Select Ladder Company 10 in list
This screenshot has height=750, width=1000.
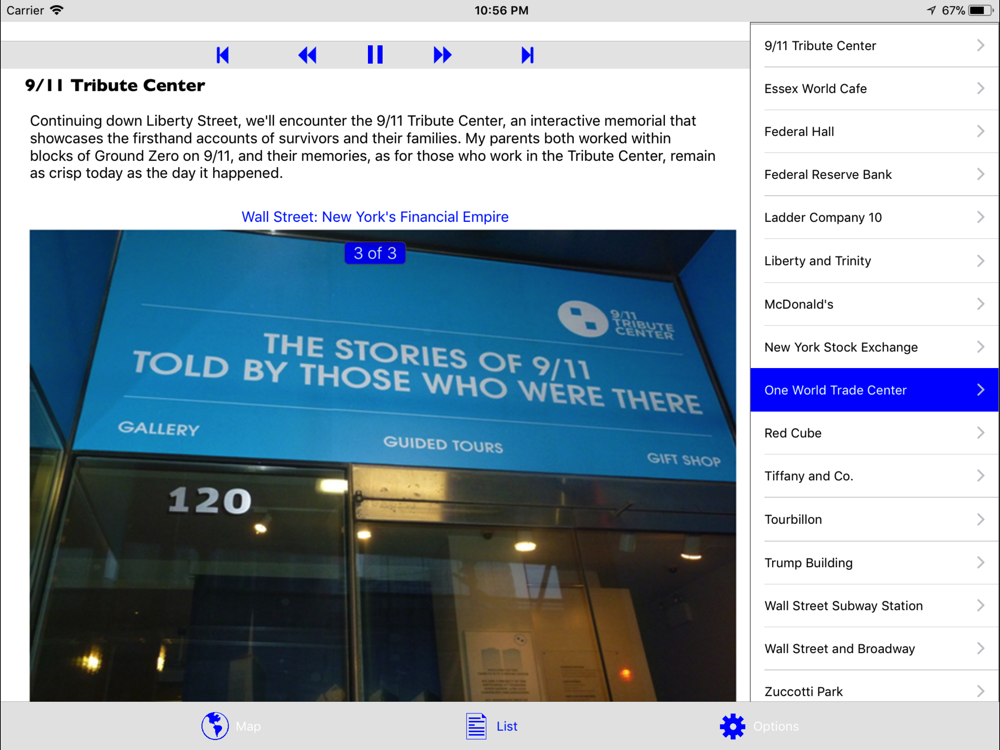tap(875, 217)
